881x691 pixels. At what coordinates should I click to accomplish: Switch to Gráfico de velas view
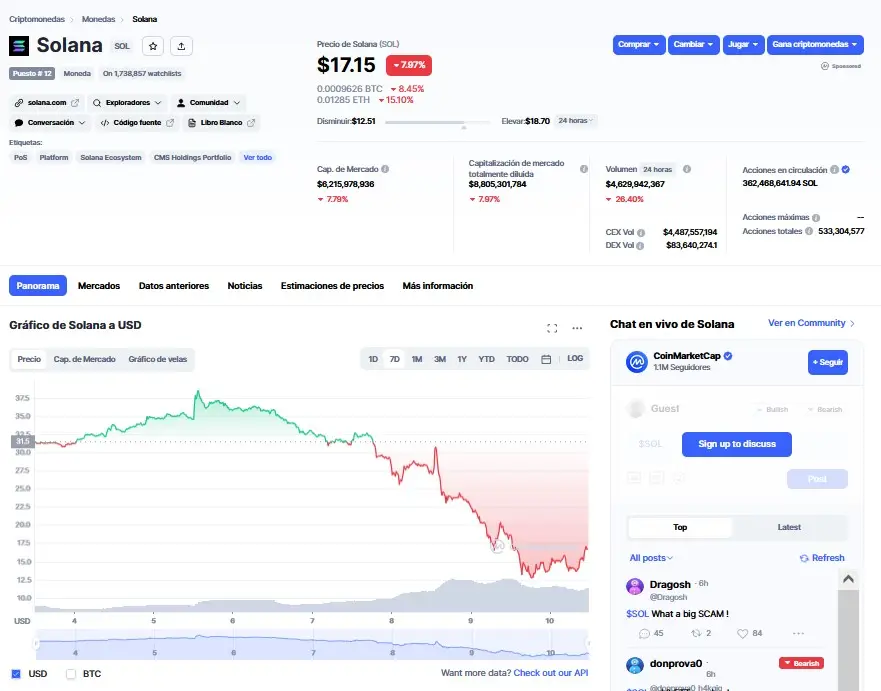coord(157,359)
